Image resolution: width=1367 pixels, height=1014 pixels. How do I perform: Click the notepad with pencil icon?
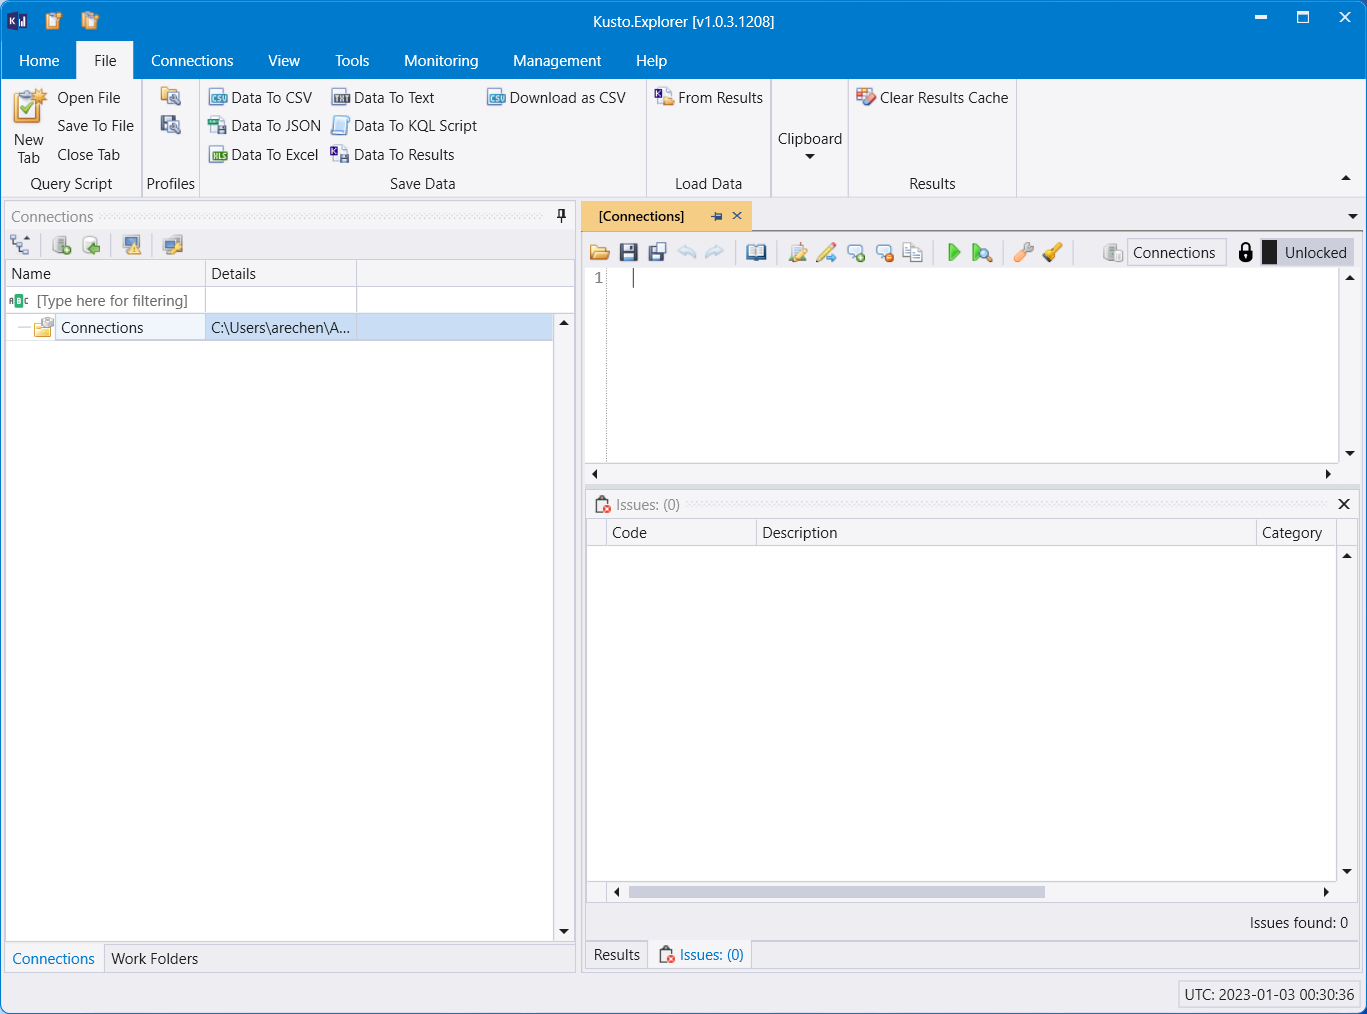798,253
